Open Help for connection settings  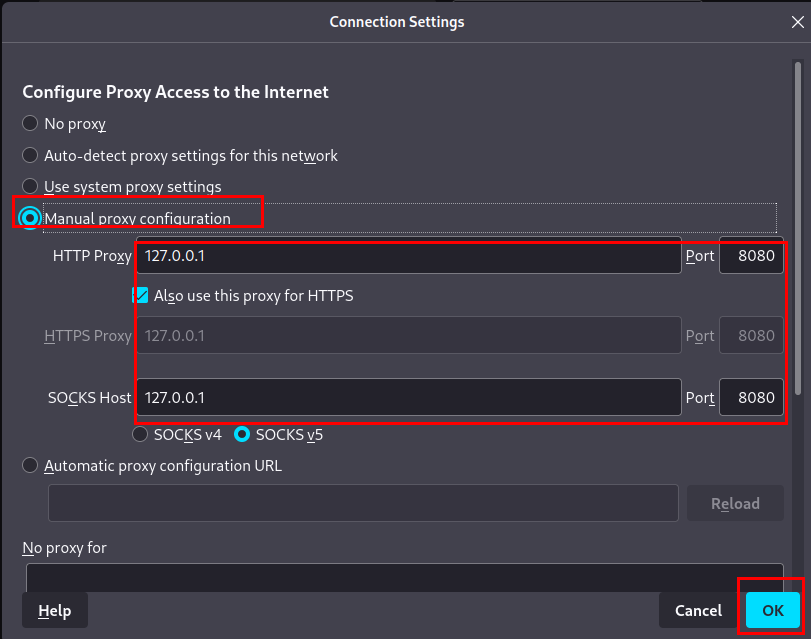[54, 610]
